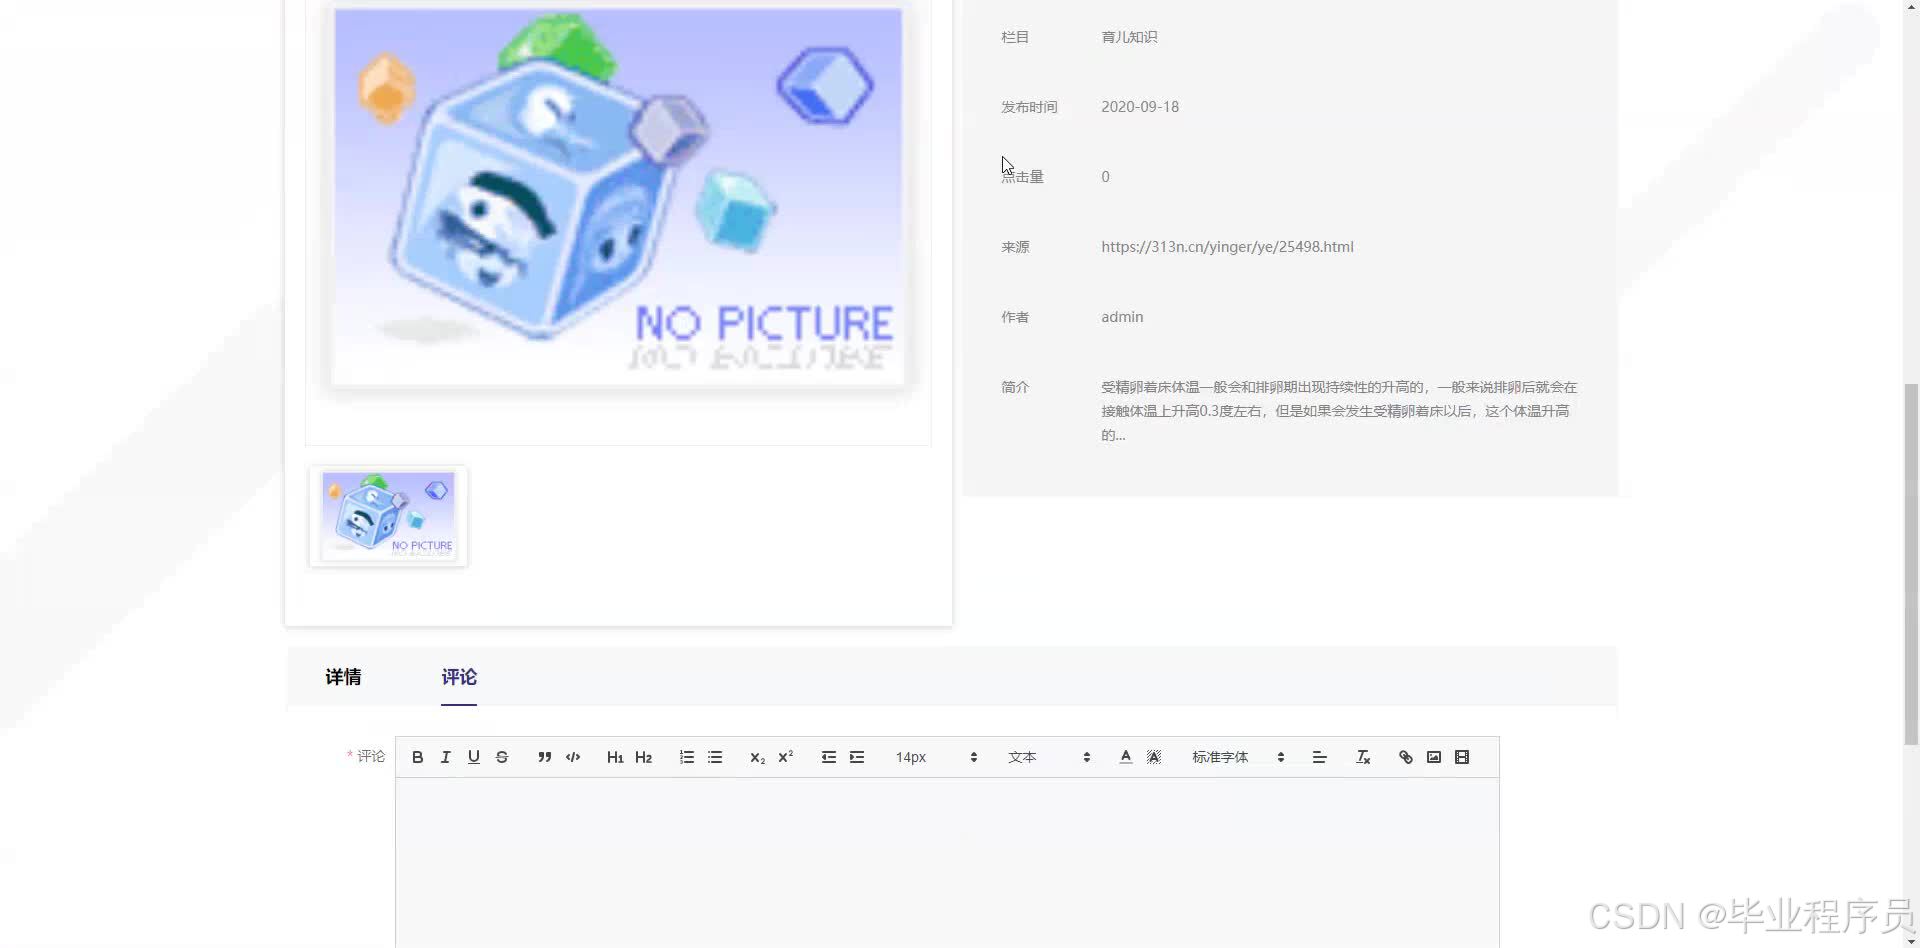This screenshot has height=948, width=1920.
Task: Insert a code block
Action: click(573, 757)
